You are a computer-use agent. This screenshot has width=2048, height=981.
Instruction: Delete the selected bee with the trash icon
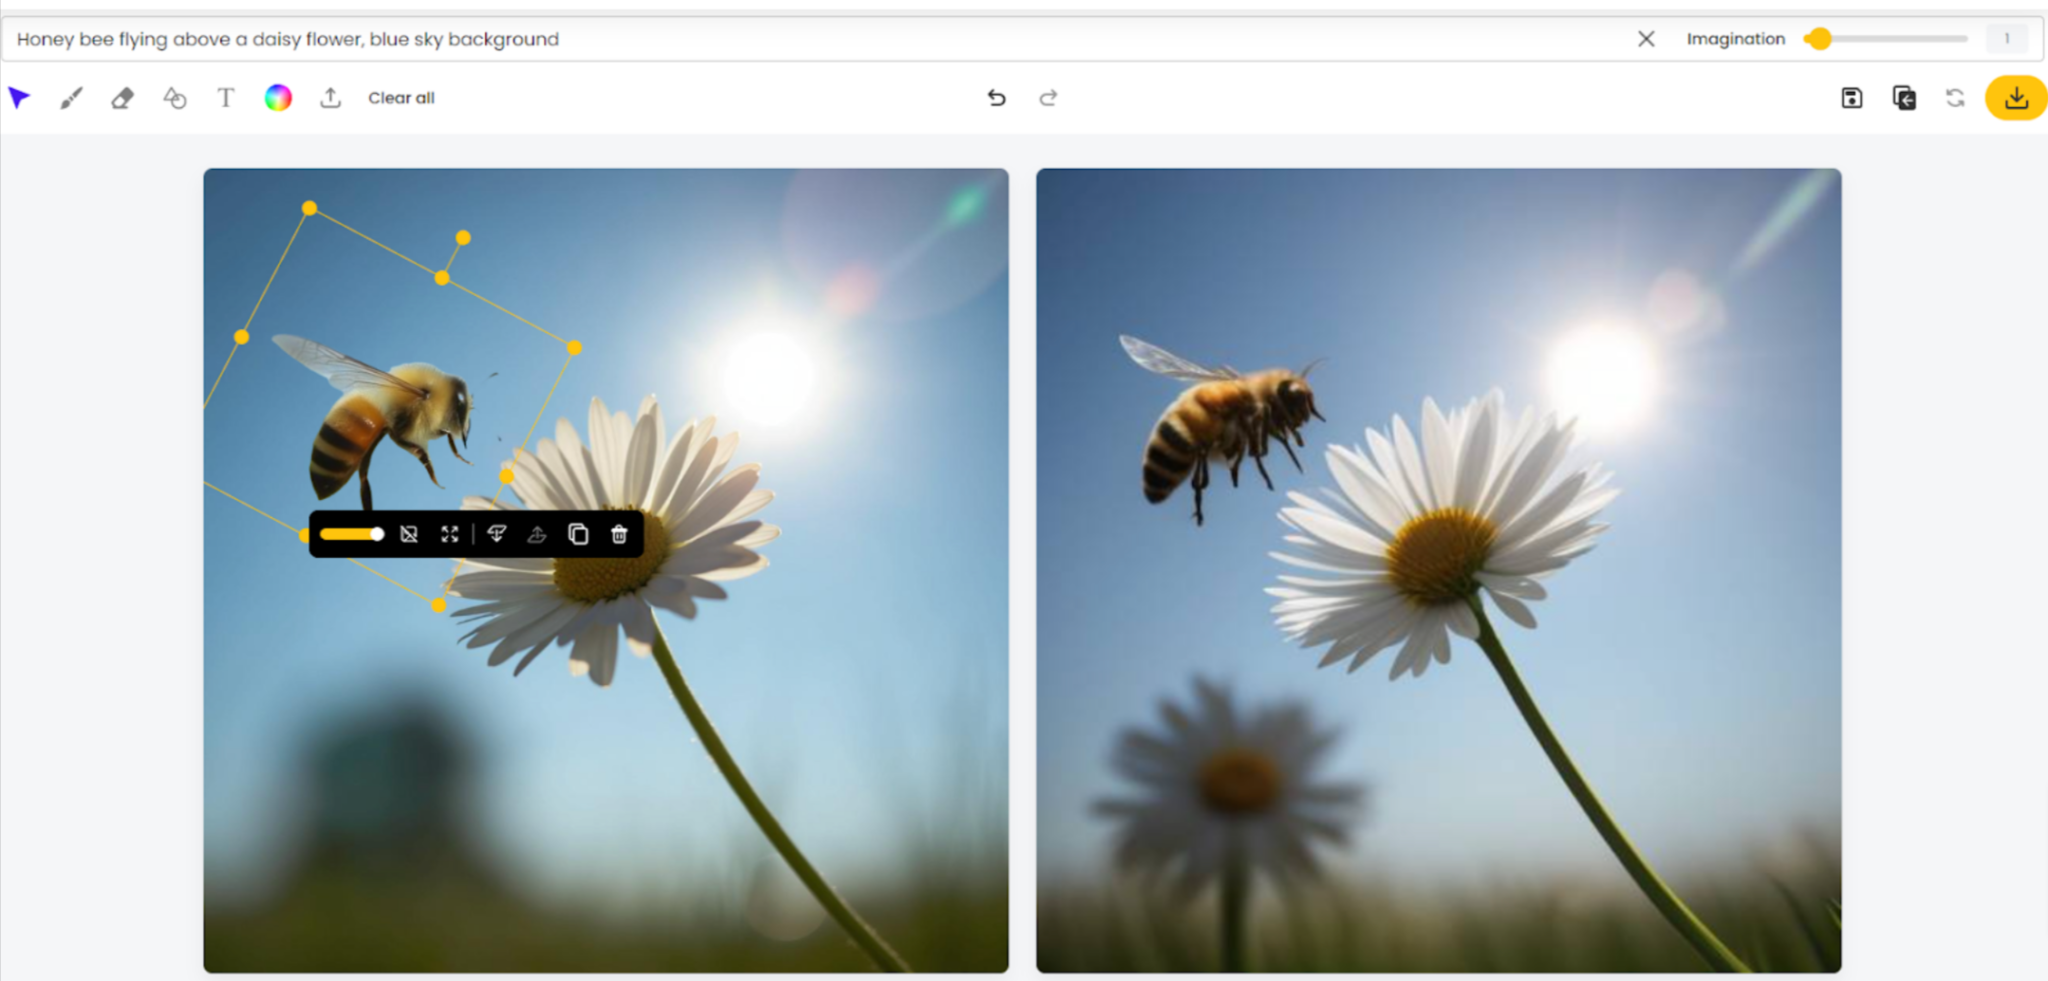pos(618,533)
